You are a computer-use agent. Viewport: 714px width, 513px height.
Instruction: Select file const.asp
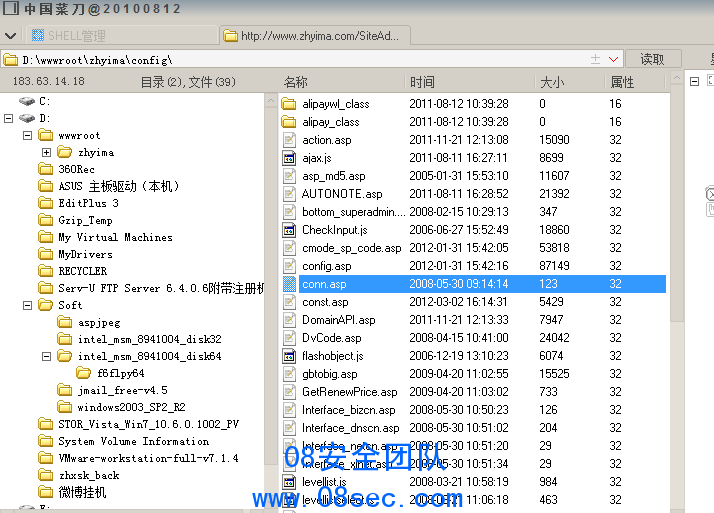pos(325,302)
